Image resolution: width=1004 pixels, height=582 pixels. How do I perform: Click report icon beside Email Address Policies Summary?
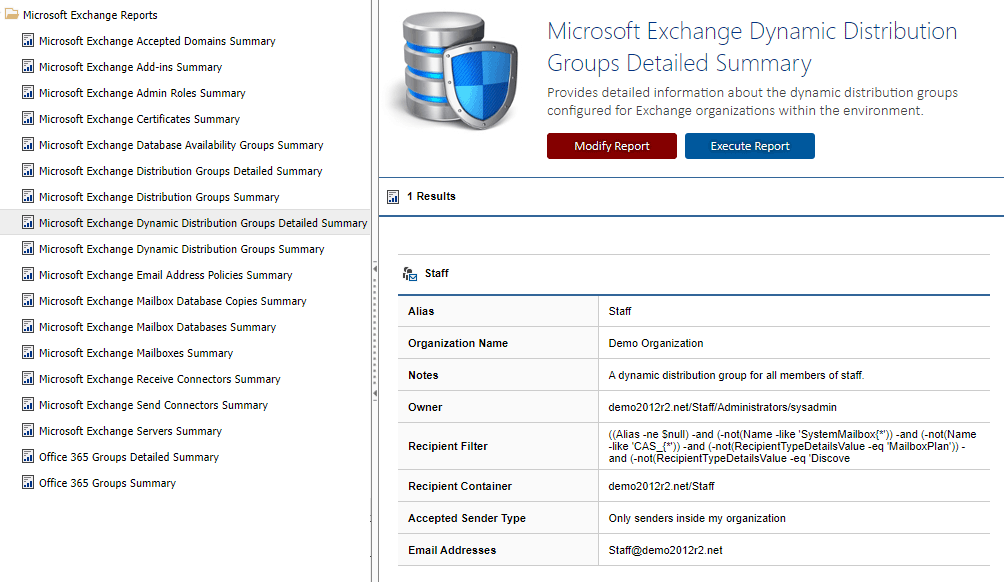pos(28,274)
